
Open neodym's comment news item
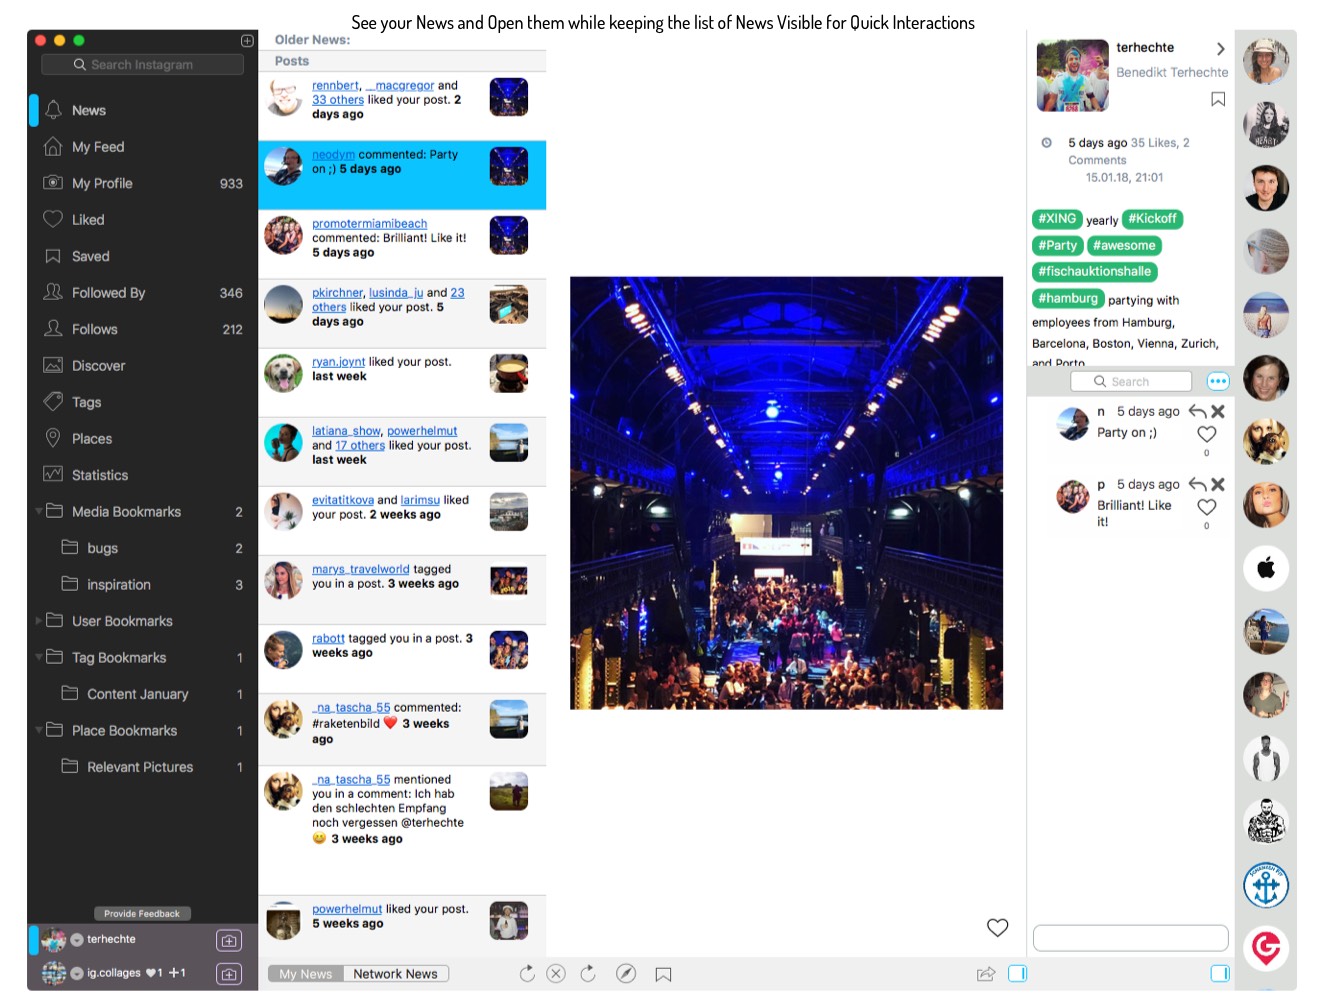402,175
